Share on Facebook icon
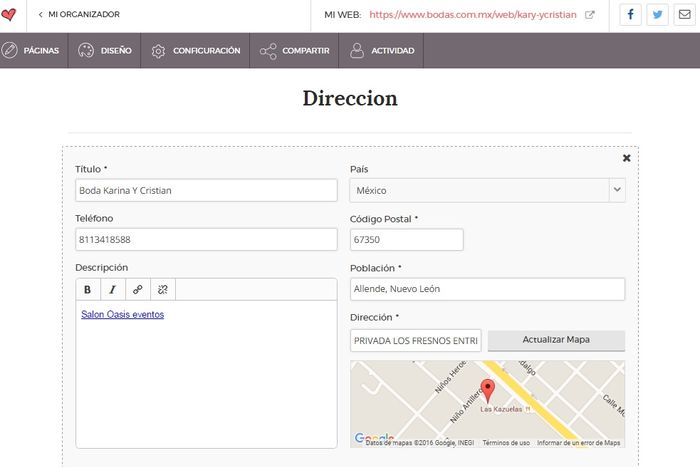Screen dimensions: 700x467 tap(630, 15)
